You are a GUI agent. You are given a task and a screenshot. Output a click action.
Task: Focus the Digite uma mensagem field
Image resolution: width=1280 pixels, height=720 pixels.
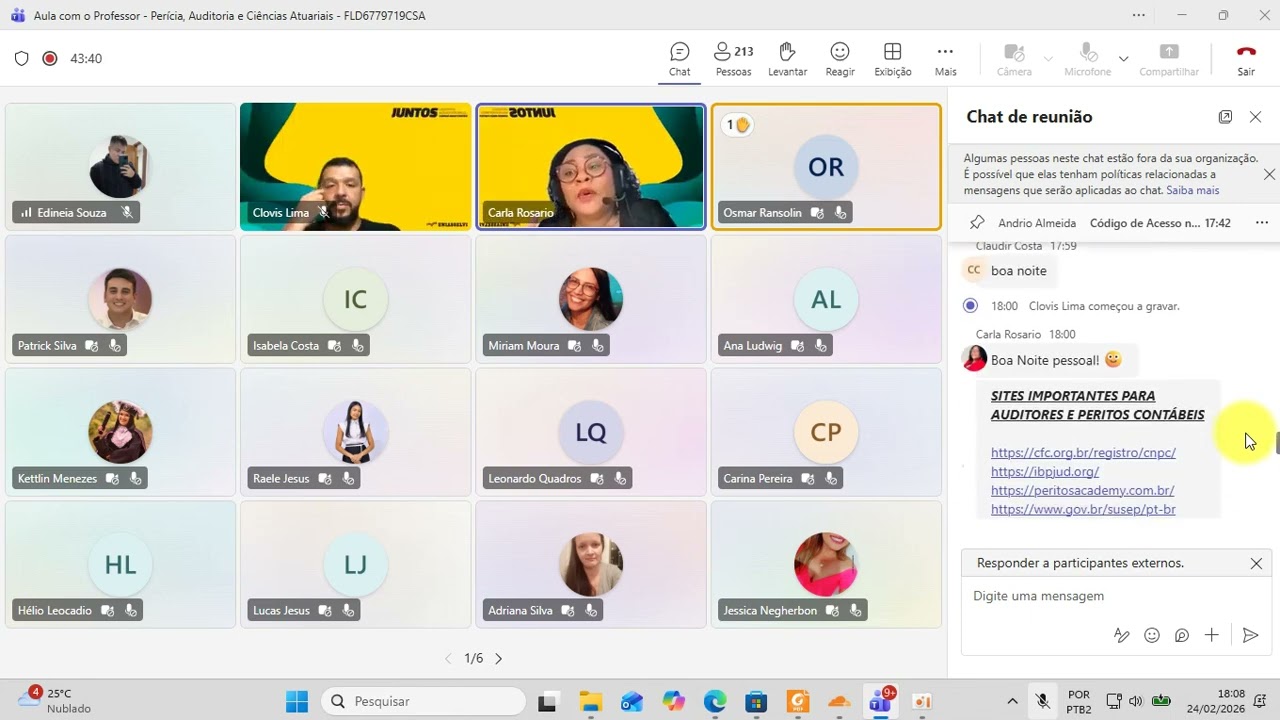(x=1116, y=596)
